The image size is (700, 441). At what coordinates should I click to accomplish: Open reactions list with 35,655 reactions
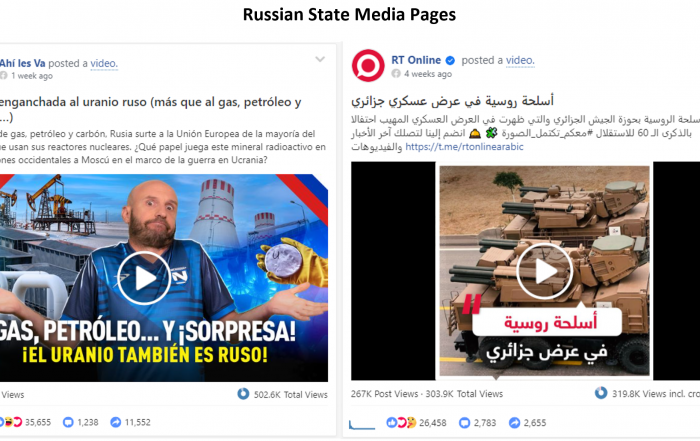click(25, 422)
